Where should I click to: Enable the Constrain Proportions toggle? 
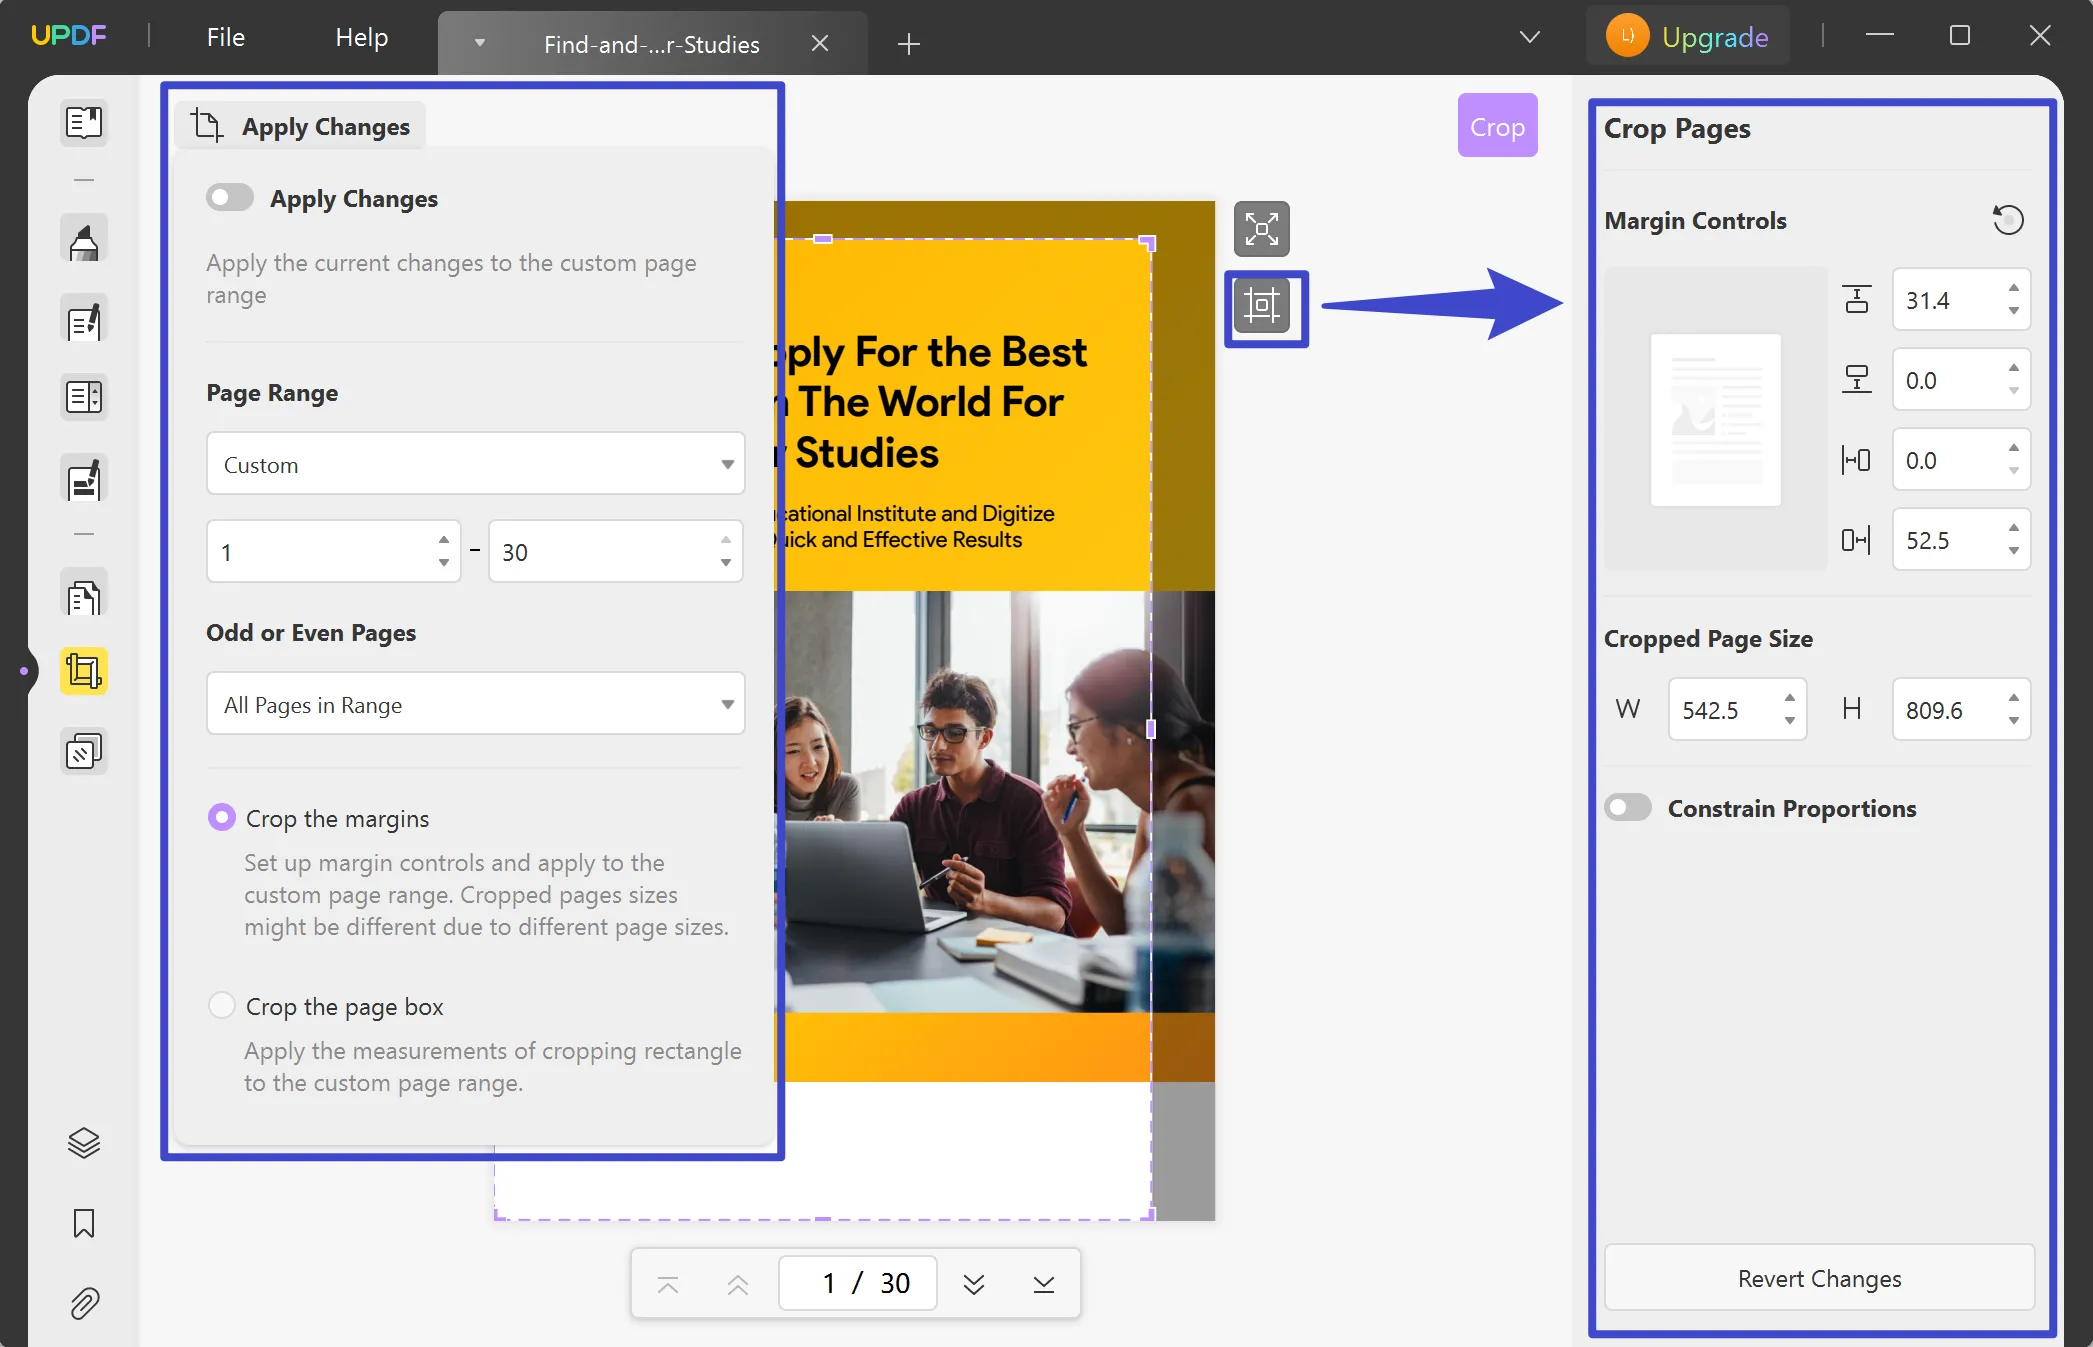pos(1628,807)
